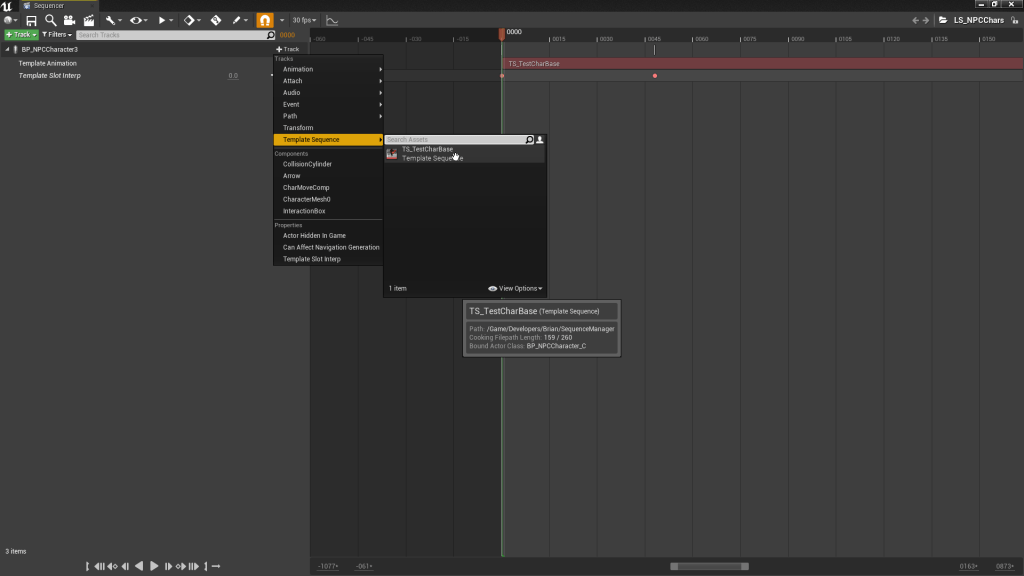Click the Save sequence floppy disk icon
Image resolution: width=1024 pixels, height=576 pixels.
click(x=31, y=20)
